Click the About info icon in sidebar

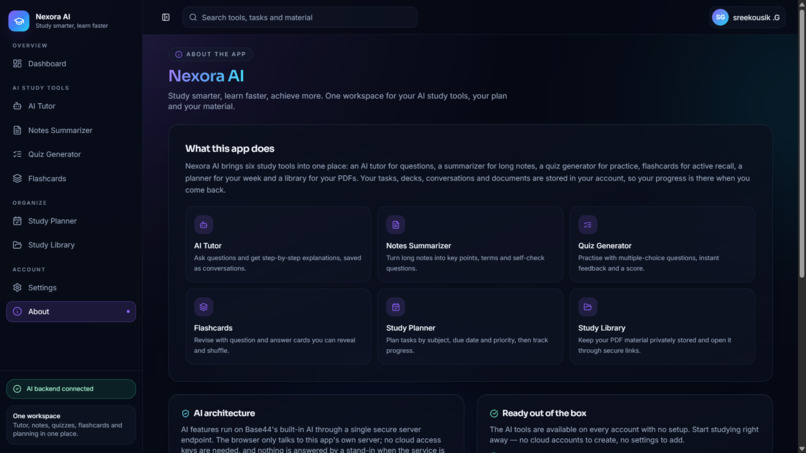(17, 312)
